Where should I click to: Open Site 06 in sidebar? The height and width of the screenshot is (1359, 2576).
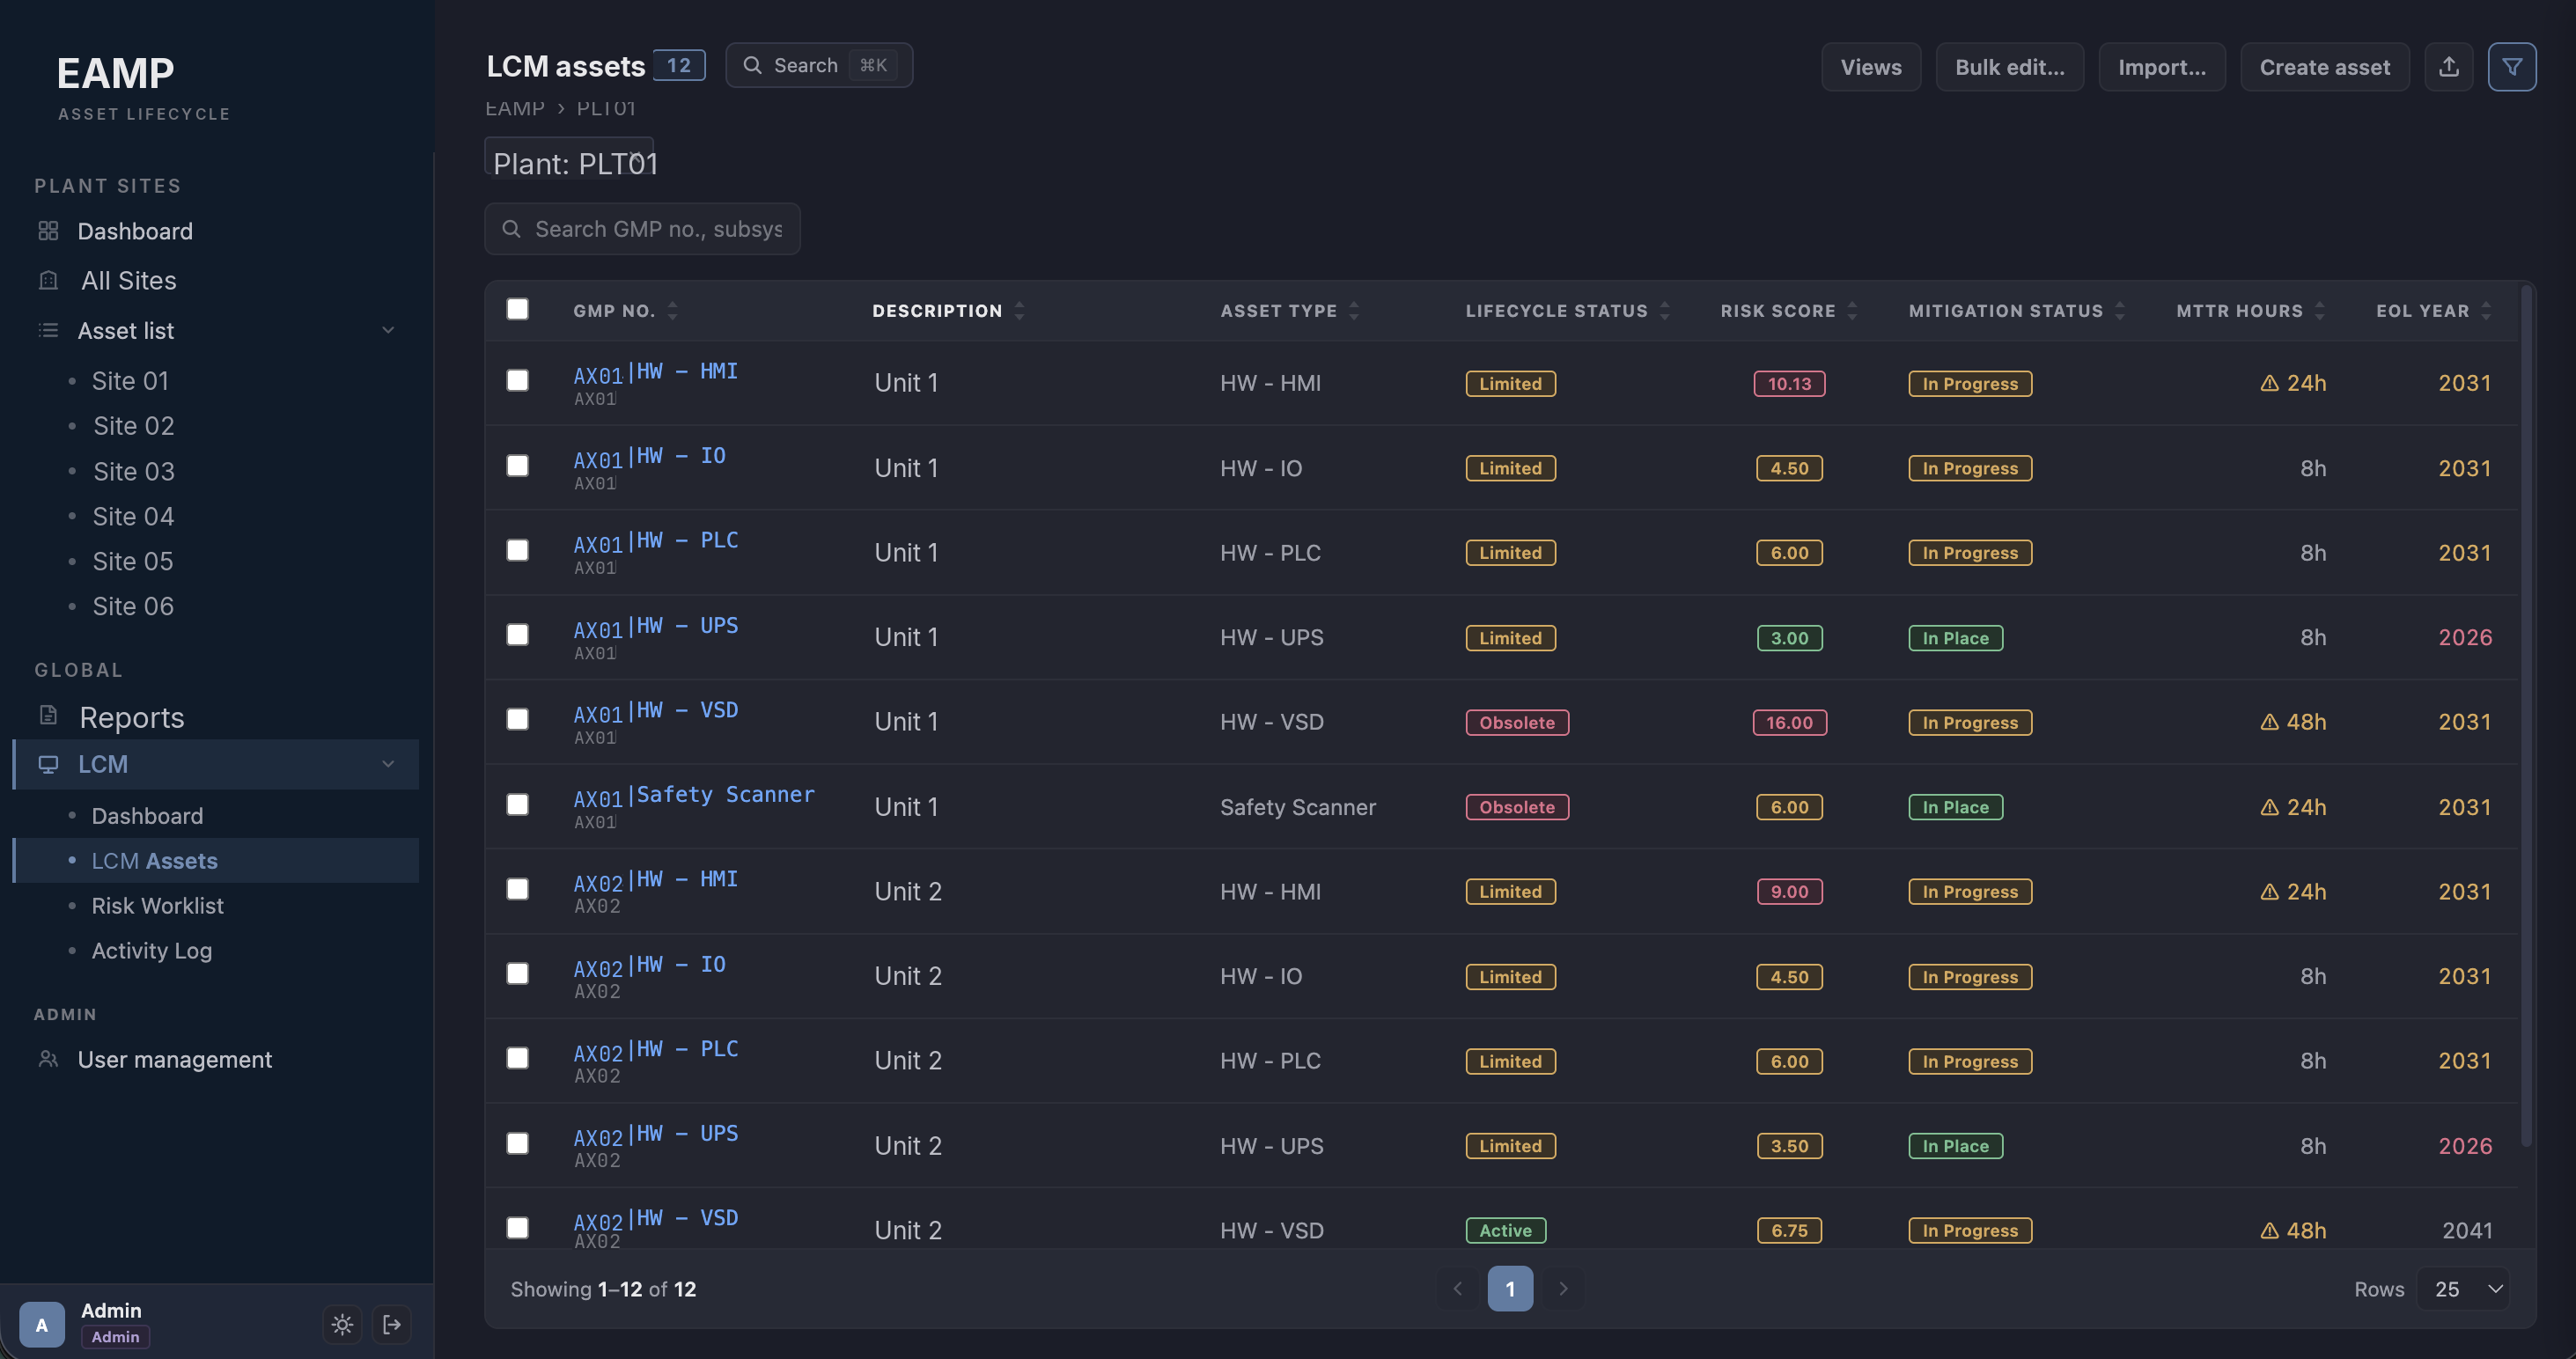point(133,606)
